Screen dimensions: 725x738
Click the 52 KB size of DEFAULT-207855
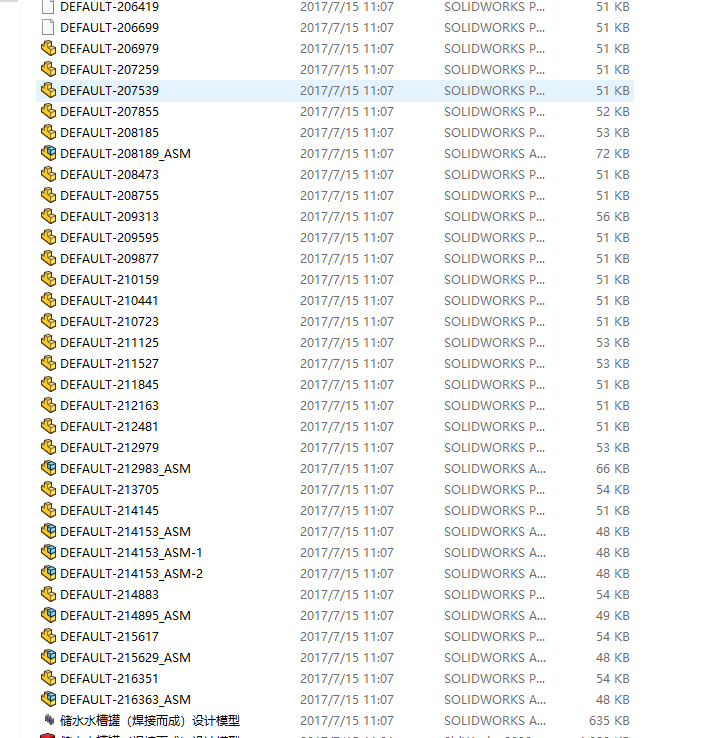coord(612,112)
